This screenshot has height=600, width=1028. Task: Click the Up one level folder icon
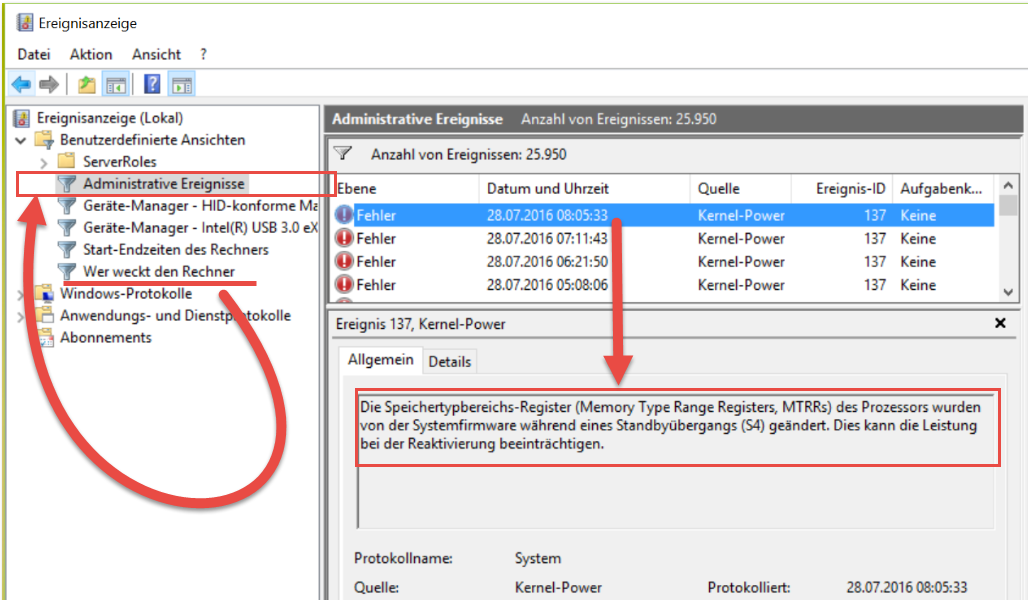coord(87,85)
